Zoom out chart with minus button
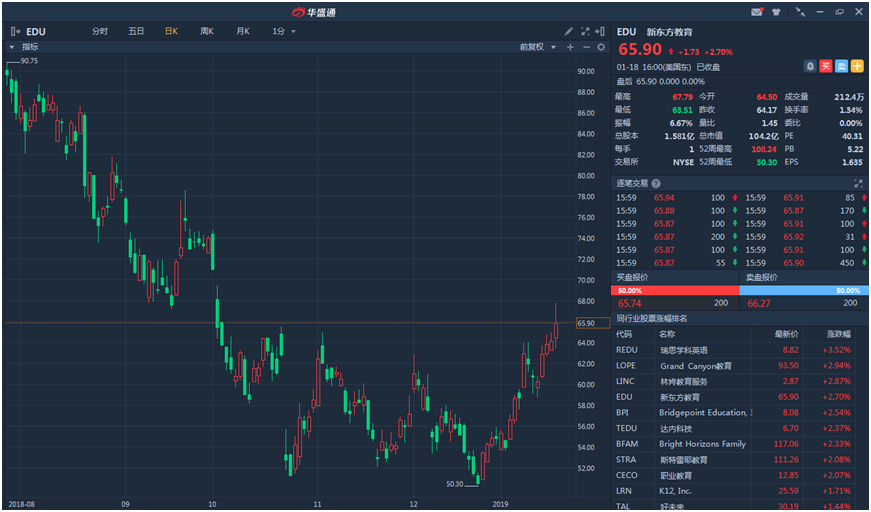This screenshot has height=512, width=871. click(586, 47)
